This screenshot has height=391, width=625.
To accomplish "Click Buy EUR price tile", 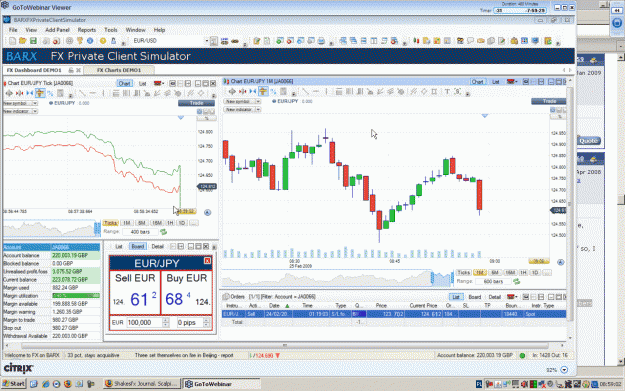I will coord(186,293).
